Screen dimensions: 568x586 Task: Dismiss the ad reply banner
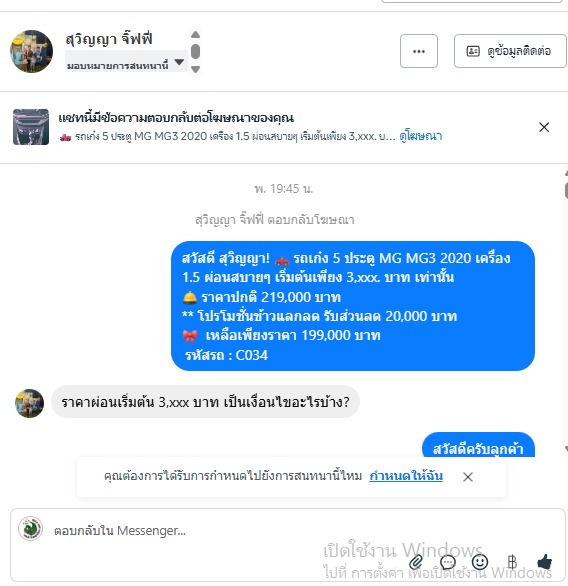click(544, 127)
